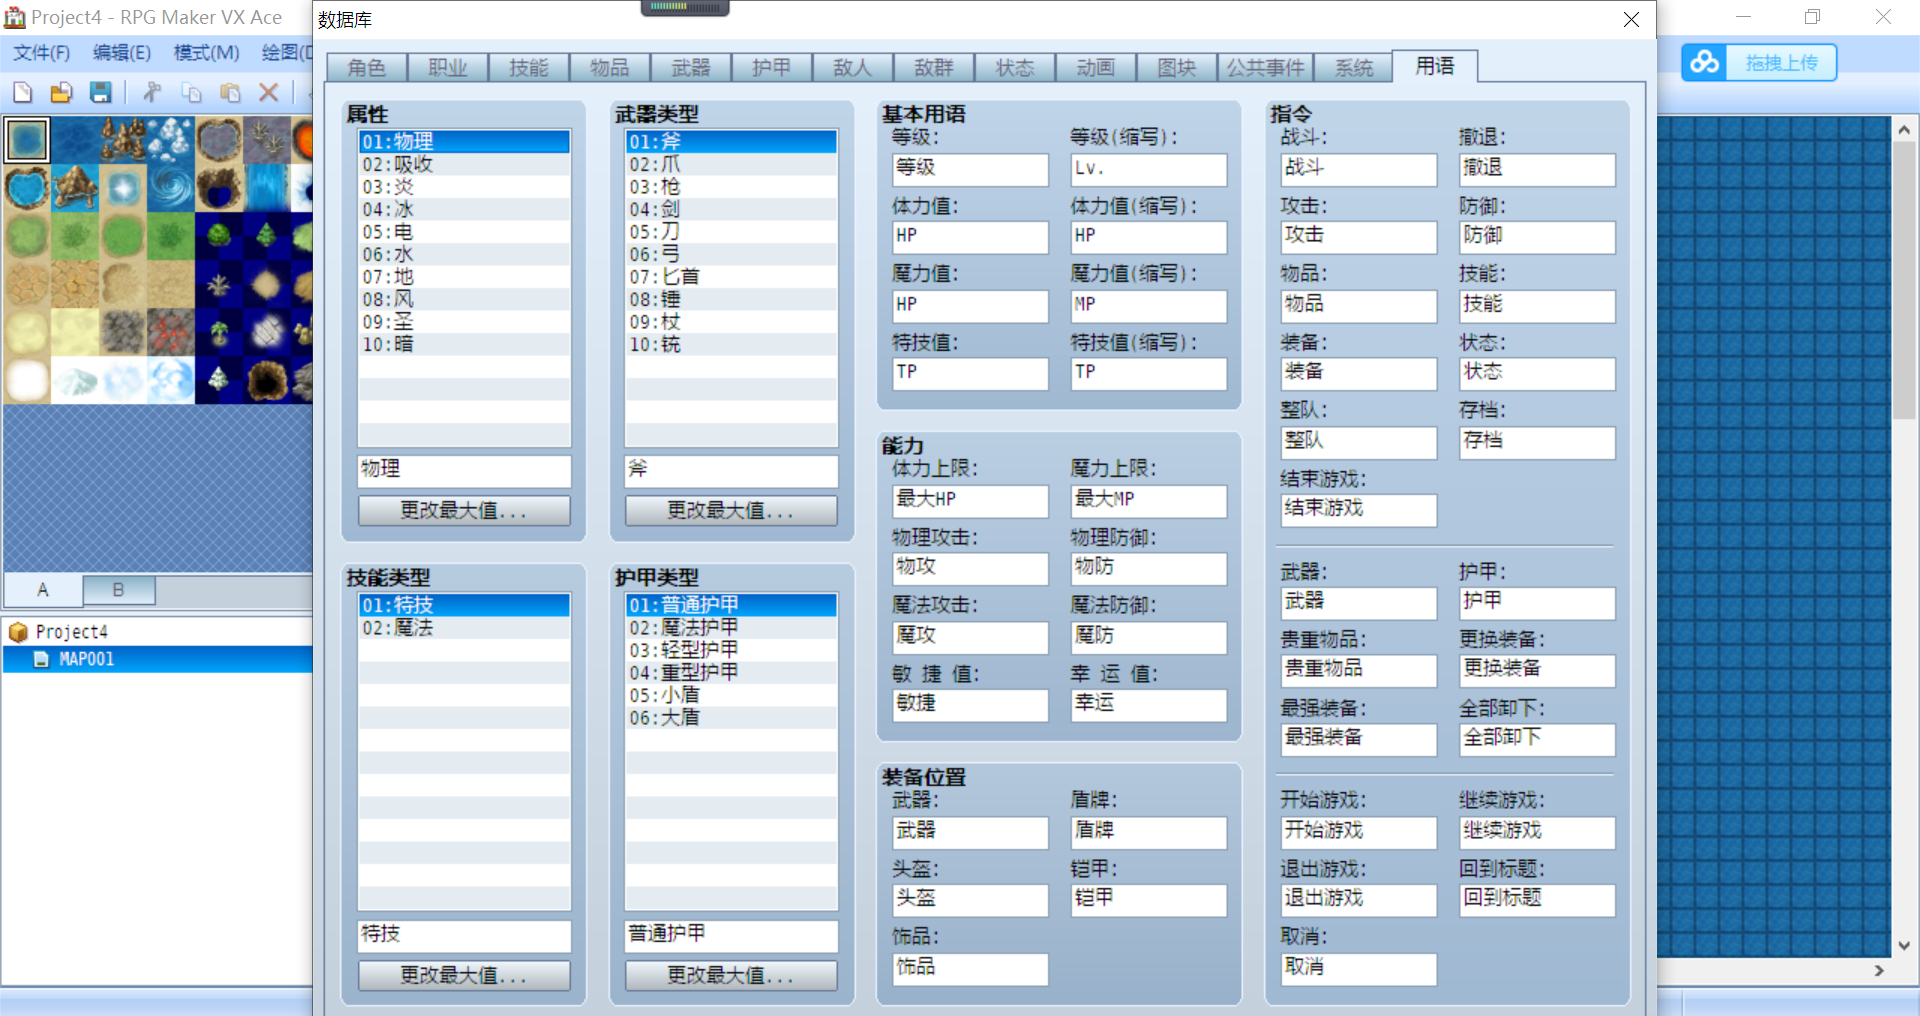The width and height of the screenshot is (1920, 1016).
Task: Click the 物理攻击 field containing 物攻
Action: point(970,568)
